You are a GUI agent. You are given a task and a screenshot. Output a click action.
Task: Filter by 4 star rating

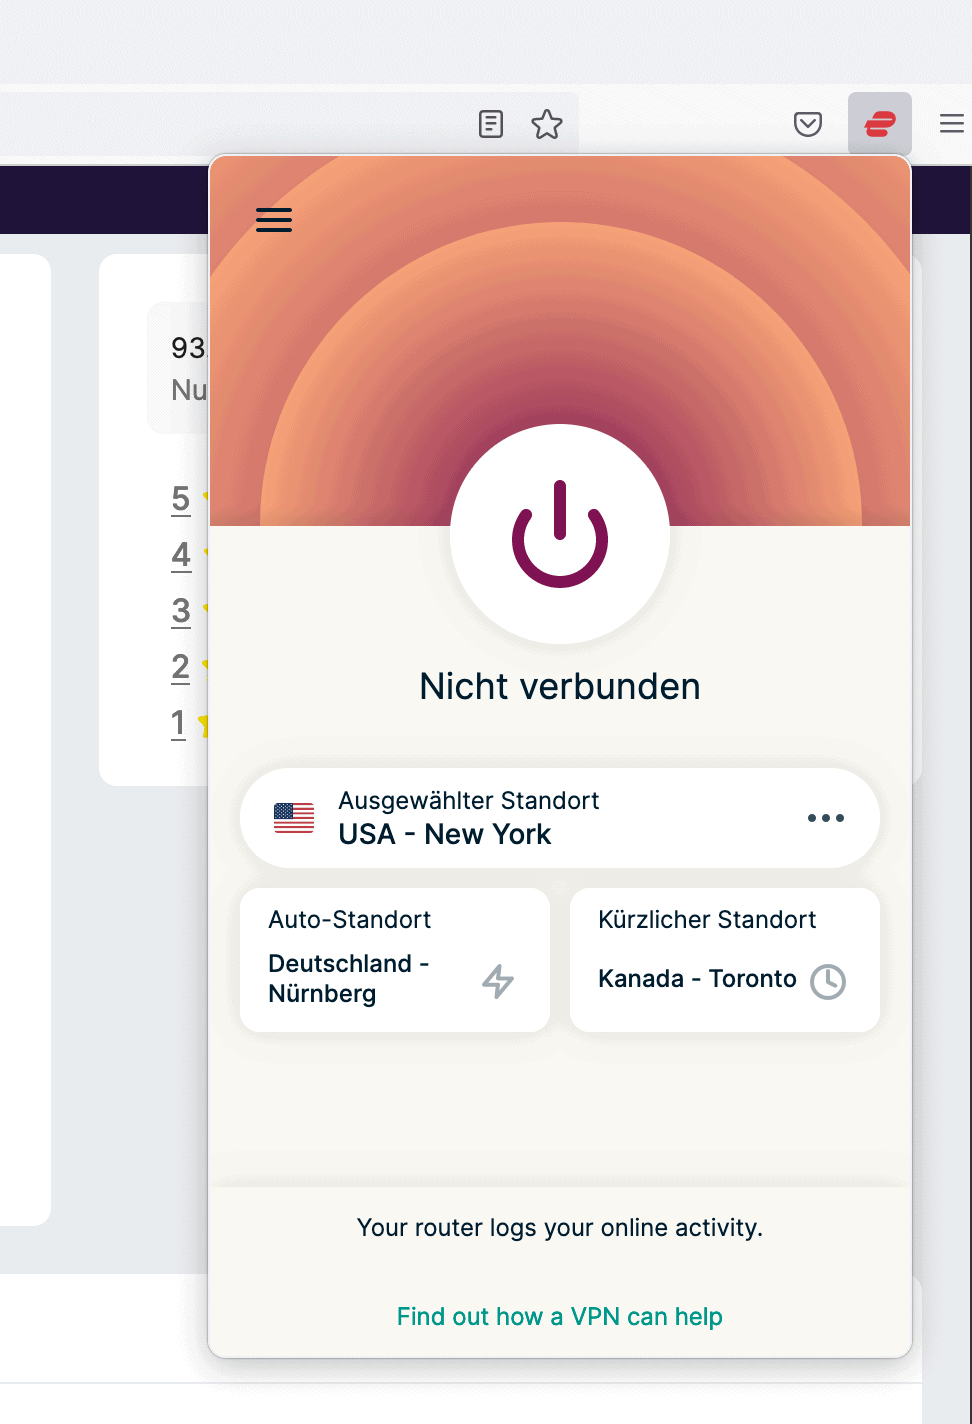point(181,554)
